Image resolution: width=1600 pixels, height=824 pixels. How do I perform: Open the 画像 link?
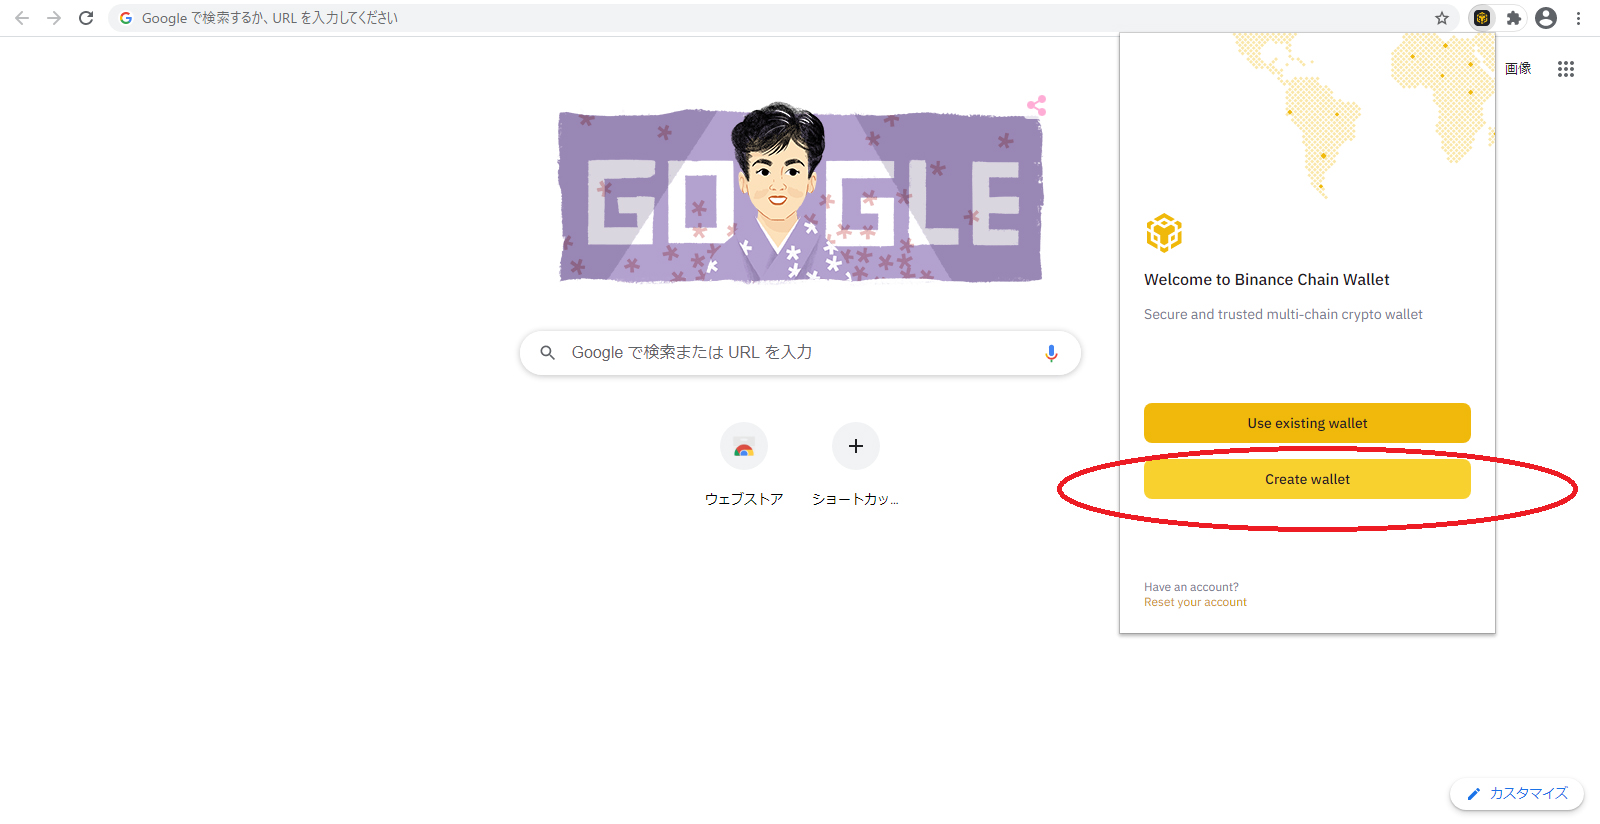(1518, 69)
